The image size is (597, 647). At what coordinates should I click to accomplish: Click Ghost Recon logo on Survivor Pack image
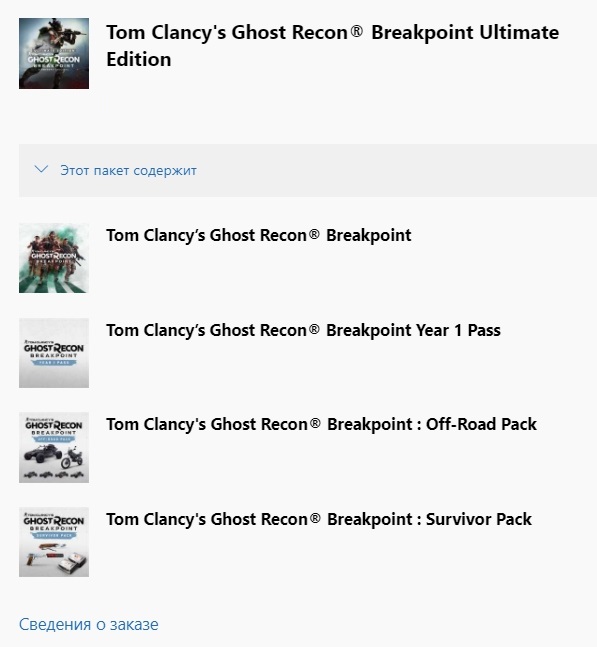tap(54, 522)
